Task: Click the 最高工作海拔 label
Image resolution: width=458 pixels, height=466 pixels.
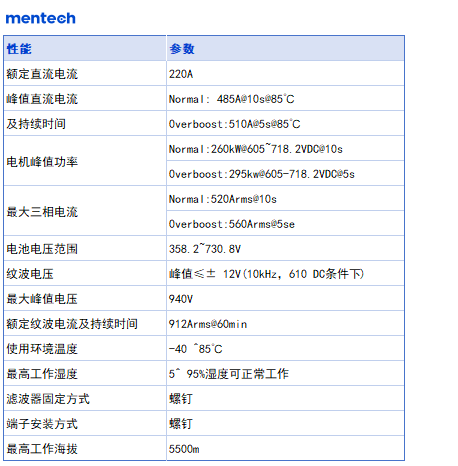Action: [42, 449]
